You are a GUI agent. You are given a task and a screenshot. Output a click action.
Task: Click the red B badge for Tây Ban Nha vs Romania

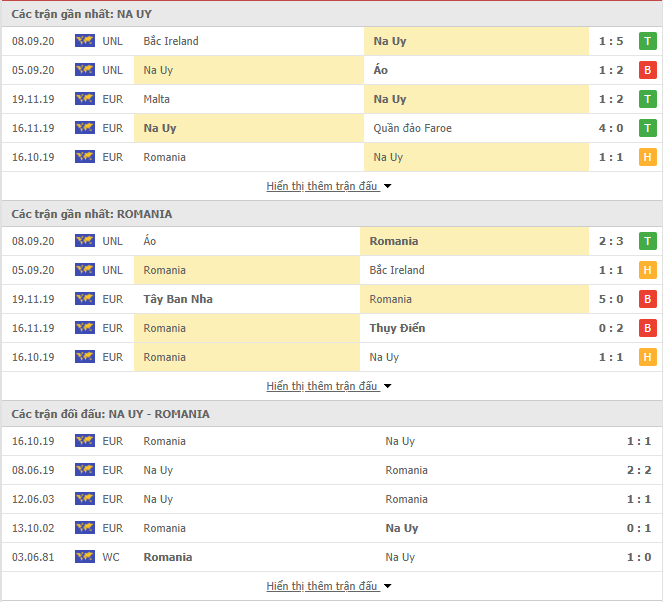pyautogui.click(x=647, y=299)
